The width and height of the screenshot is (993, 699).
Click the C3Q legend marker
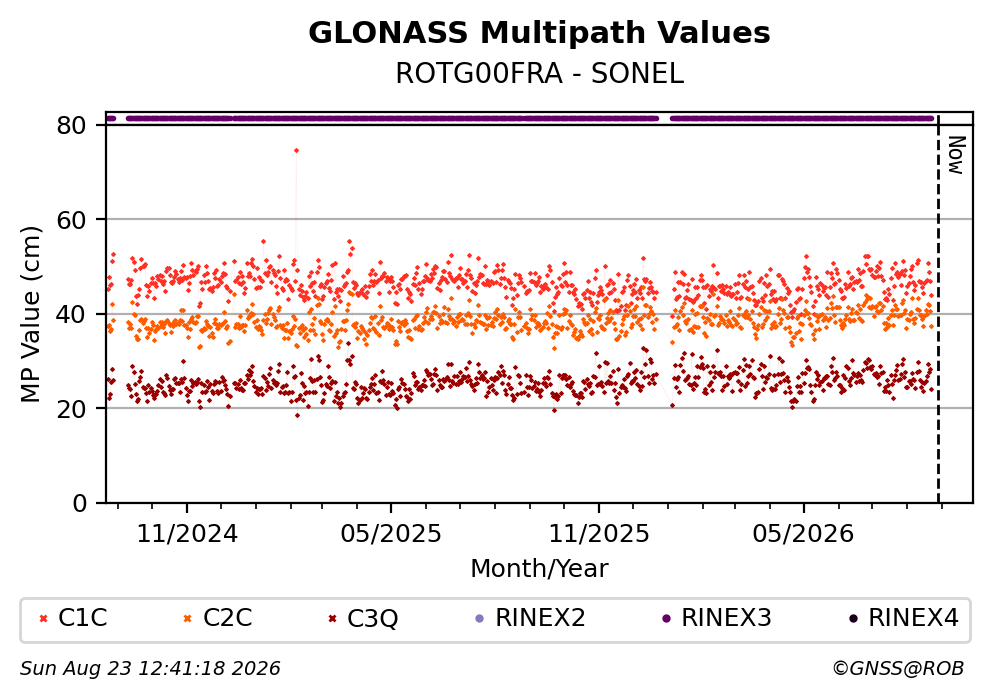(332, 618)
